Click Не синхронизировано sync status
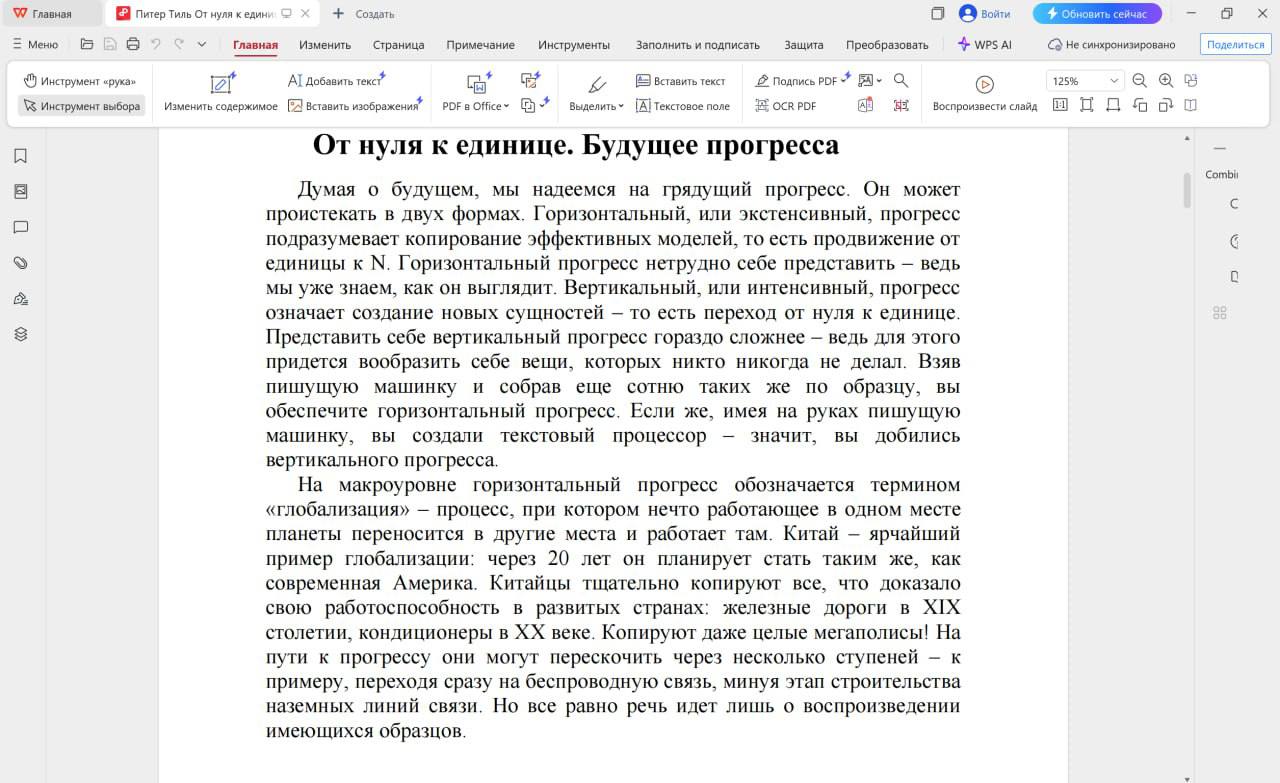 click(1111, 44)
